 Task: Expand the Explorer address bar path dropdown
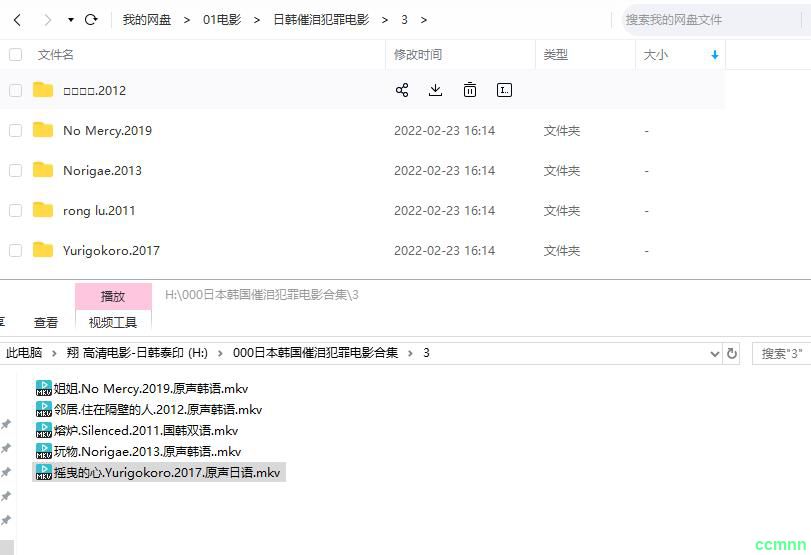click(x=714, y=353)
